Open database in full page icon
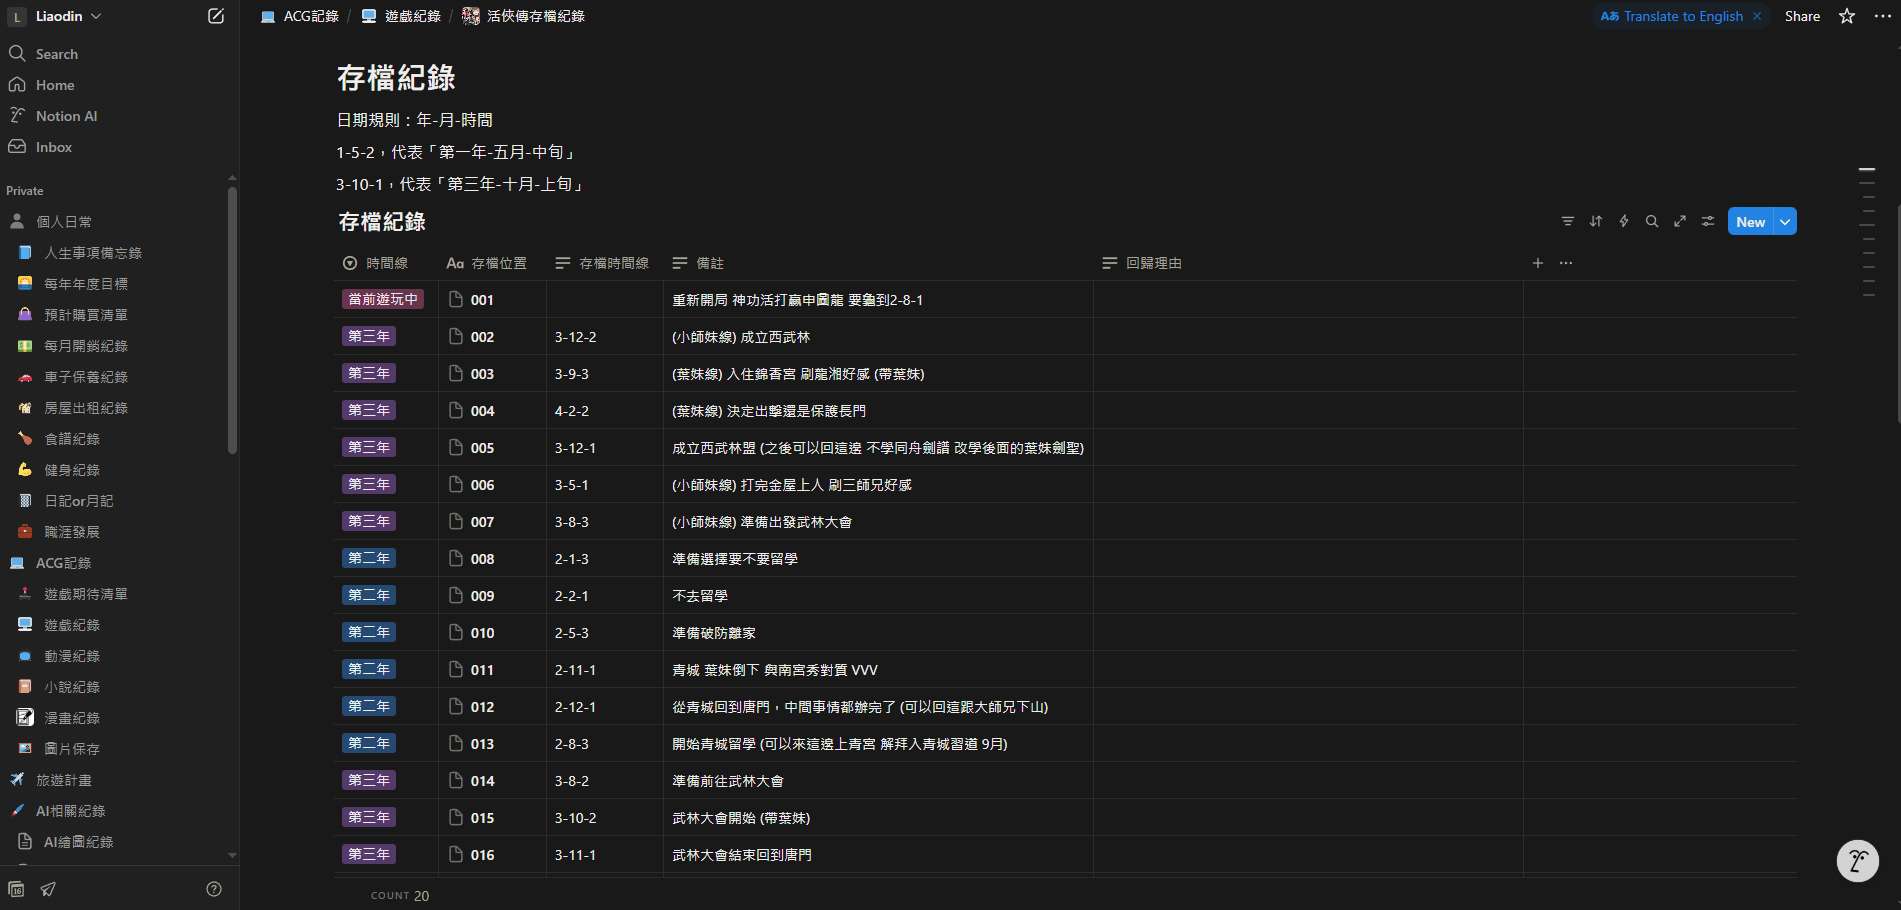1901x910 pixels. 1680,221
